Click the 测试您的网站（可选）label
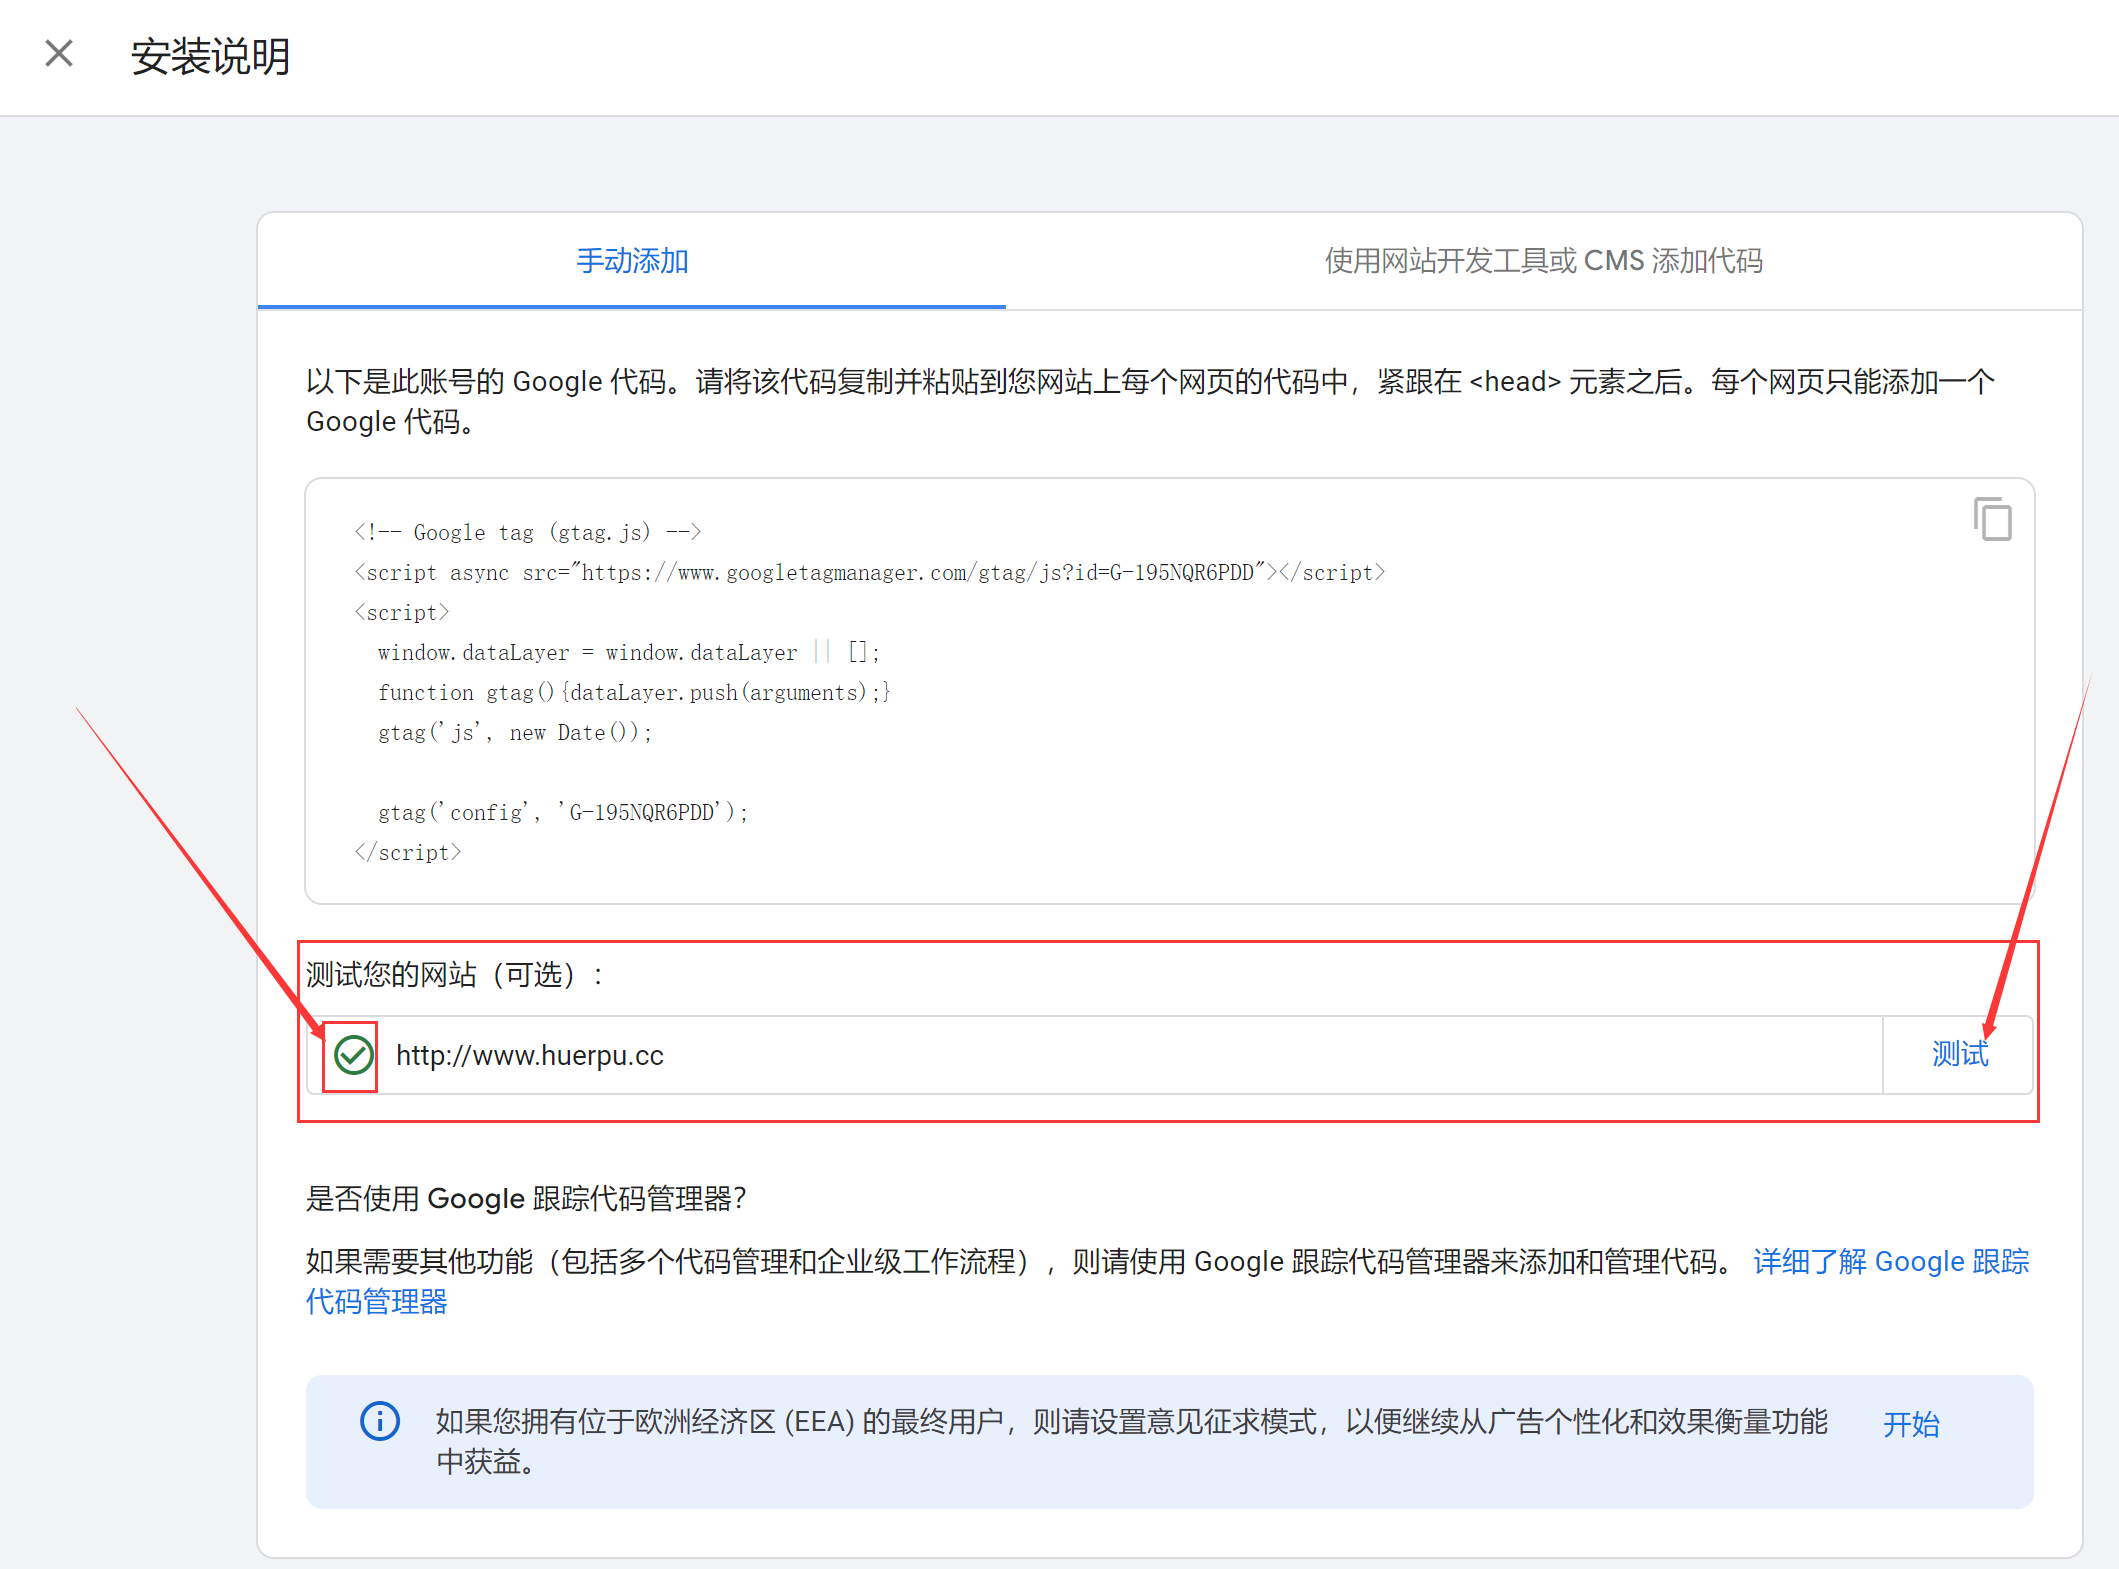 455,974
